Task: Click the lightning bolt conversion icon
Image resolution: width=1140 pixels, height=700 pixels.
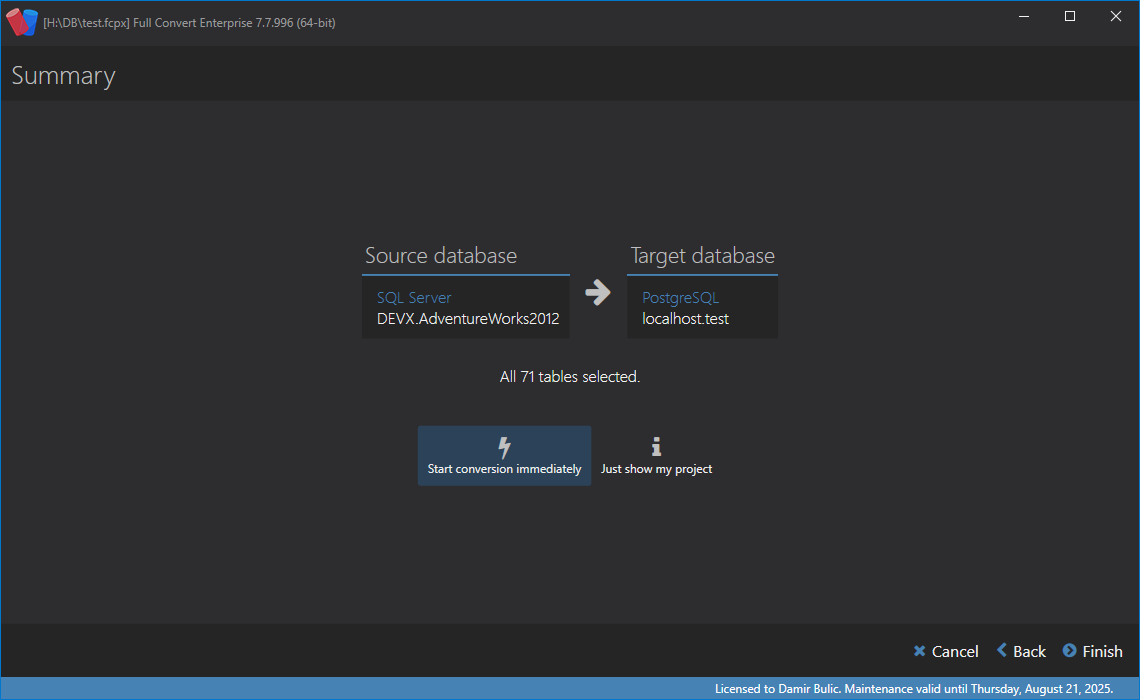Action: click(504, 447)
